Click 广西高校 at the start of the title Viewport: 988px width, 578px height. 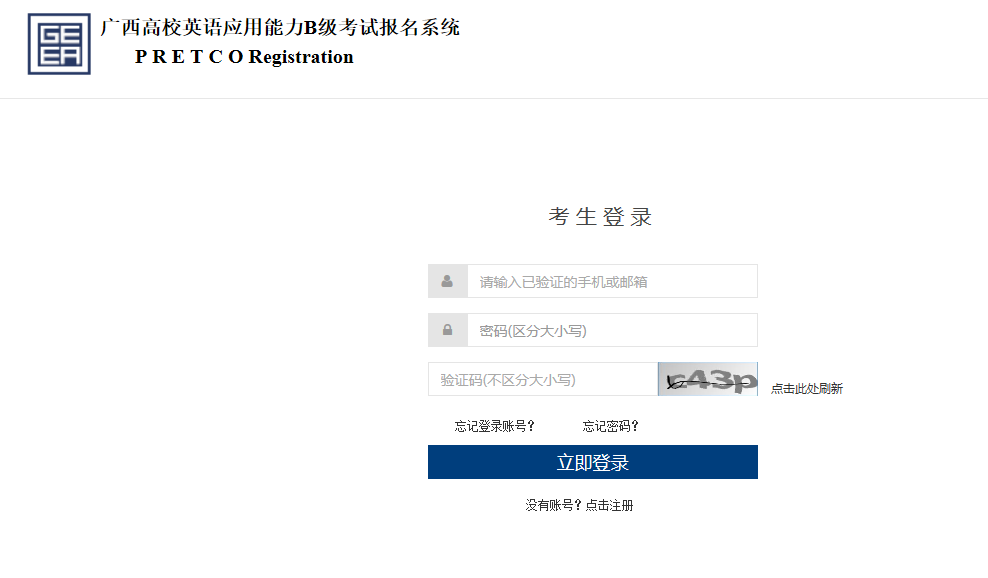tap(138, 27)
